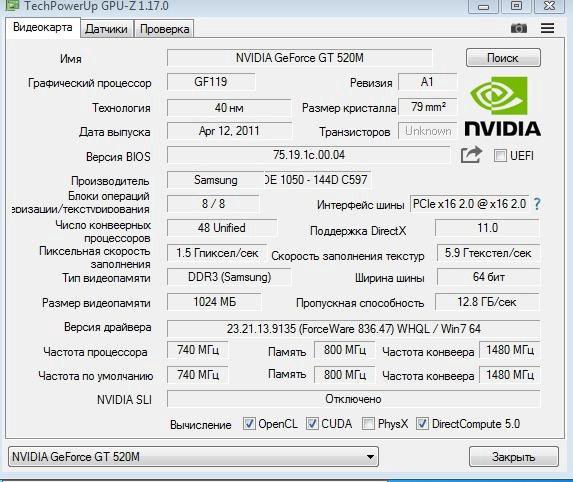Switch to the Датчики tab
The image size is (573, 482).
pos(106,29)
